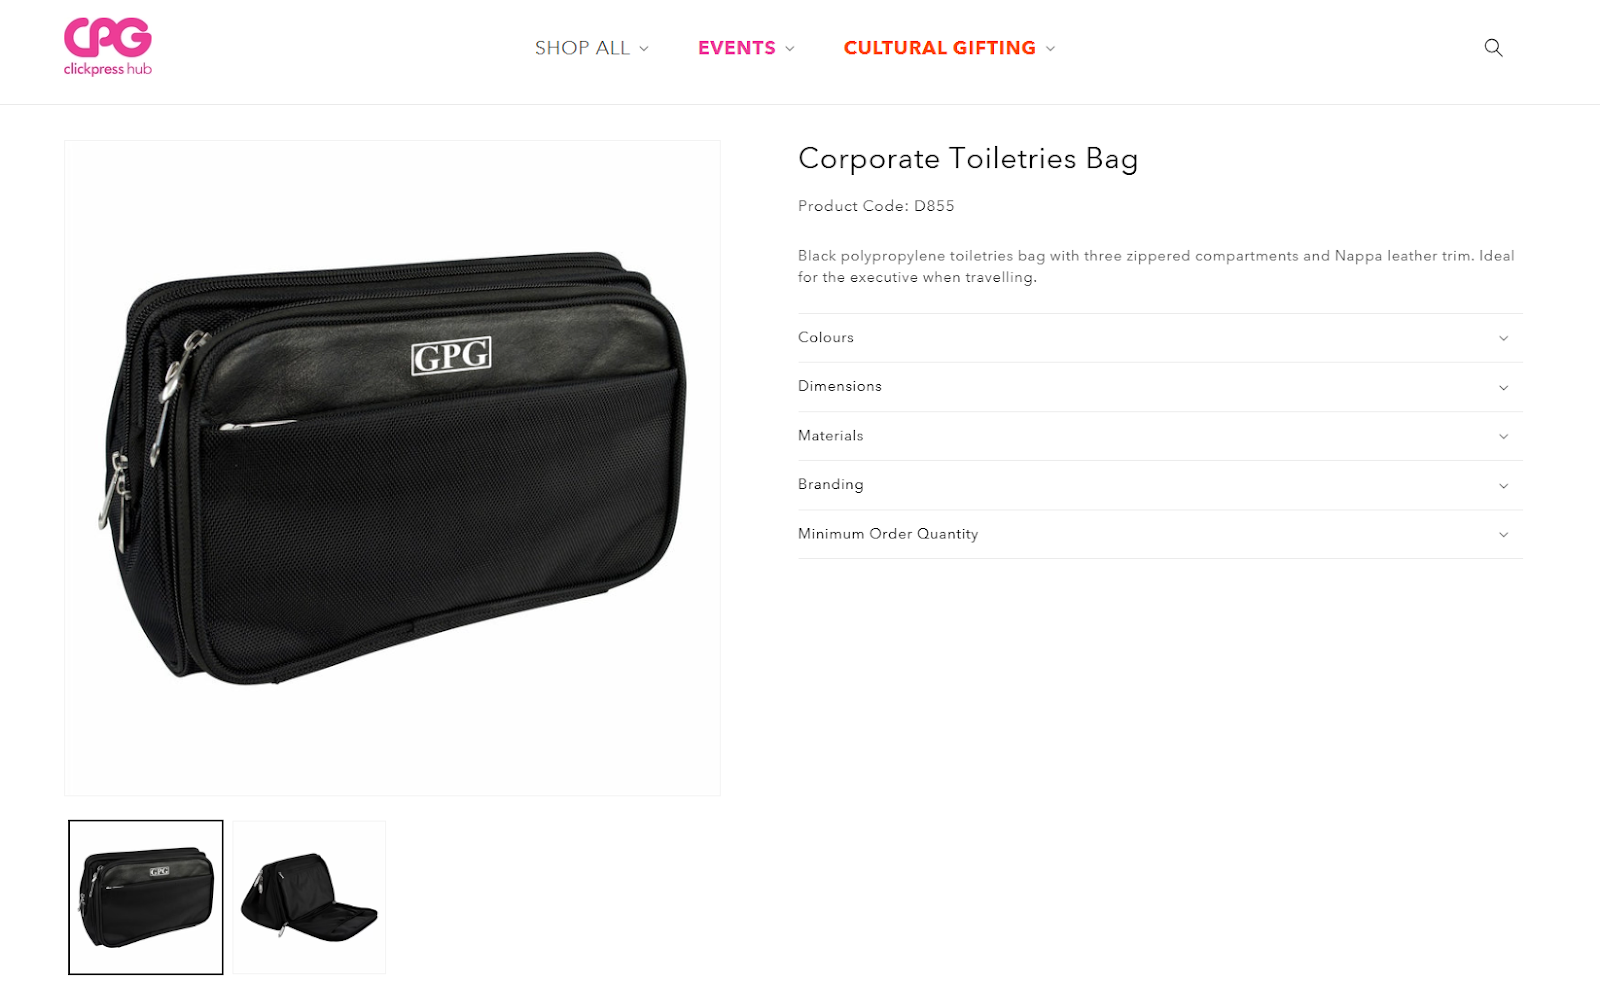Click the Colours row chevron arrow
The width and height of the screenshot is (1600, 983).
(1503, 338)
